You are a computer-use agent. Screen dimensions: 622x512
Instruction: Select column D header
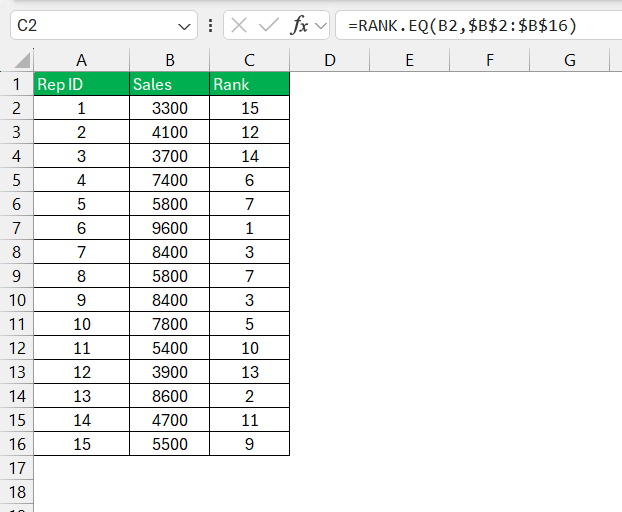pyautogui.click(x=330, y=60)
